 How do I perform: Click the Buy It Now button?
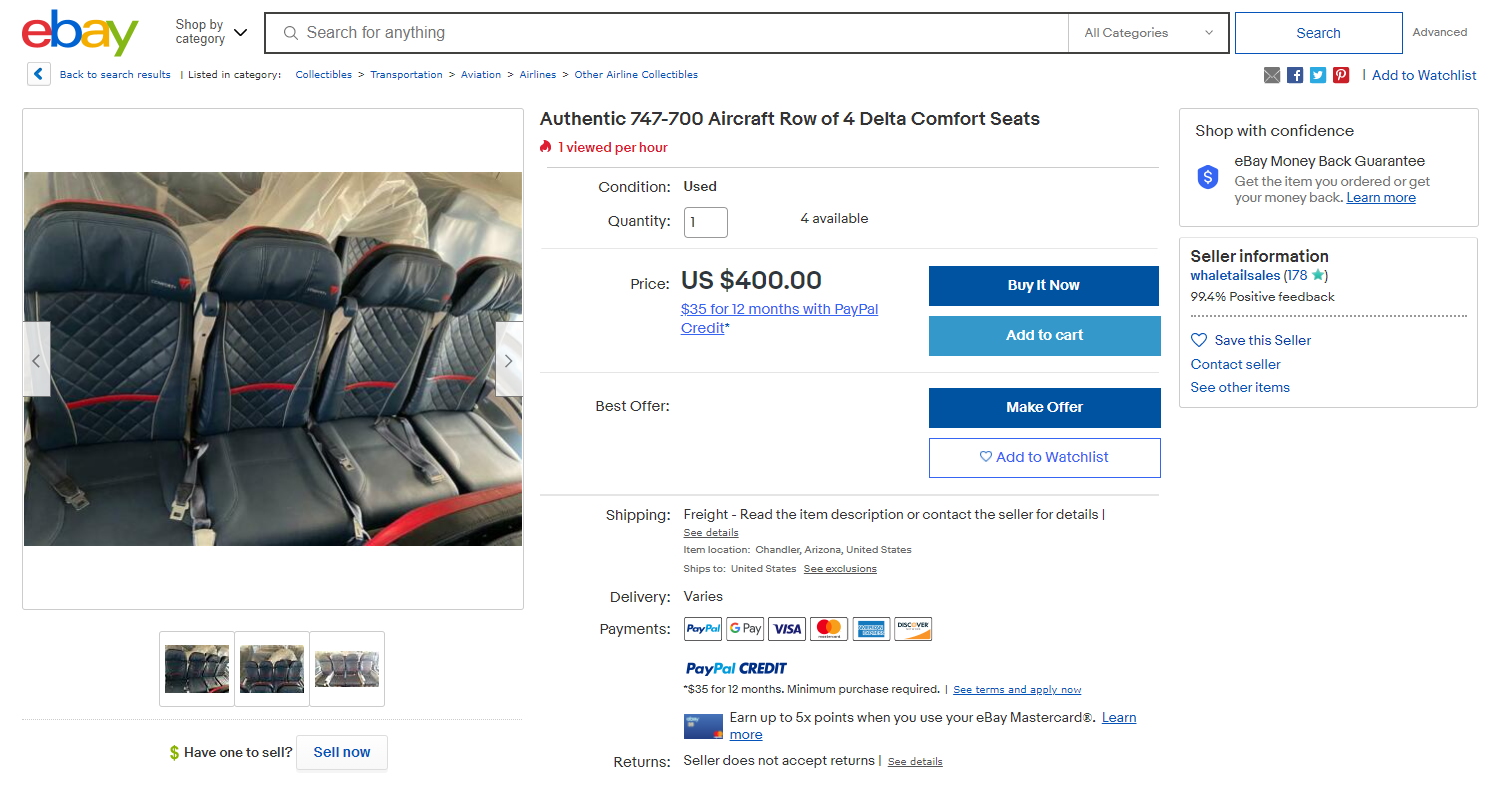(1043, 285)
